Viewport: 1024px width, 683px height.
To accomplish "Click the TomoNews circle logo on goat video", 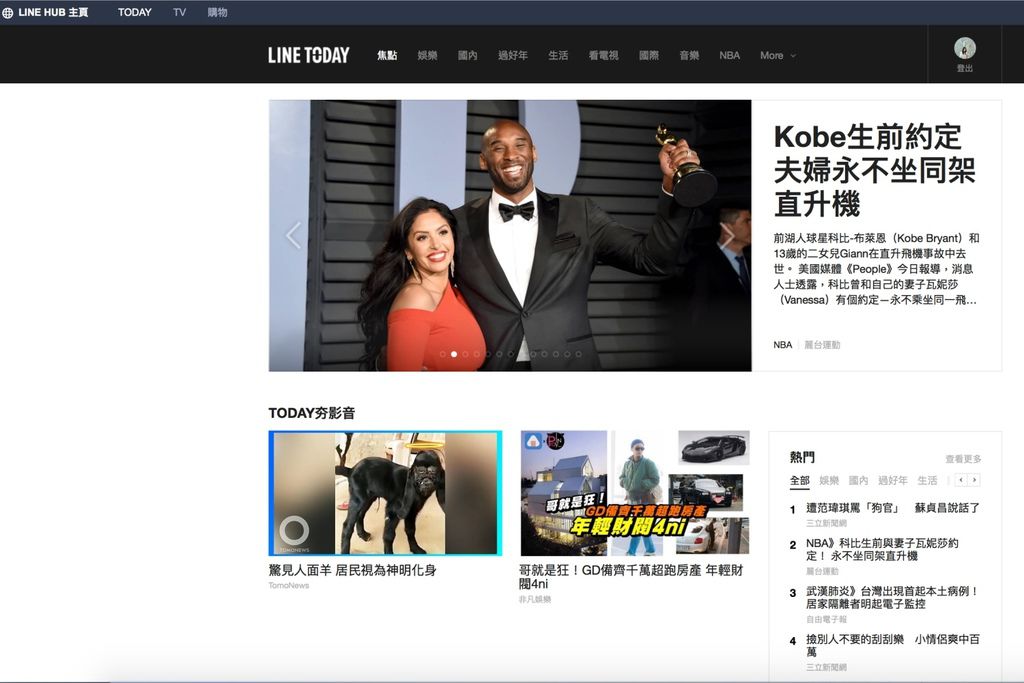I will tap(294, 530).
